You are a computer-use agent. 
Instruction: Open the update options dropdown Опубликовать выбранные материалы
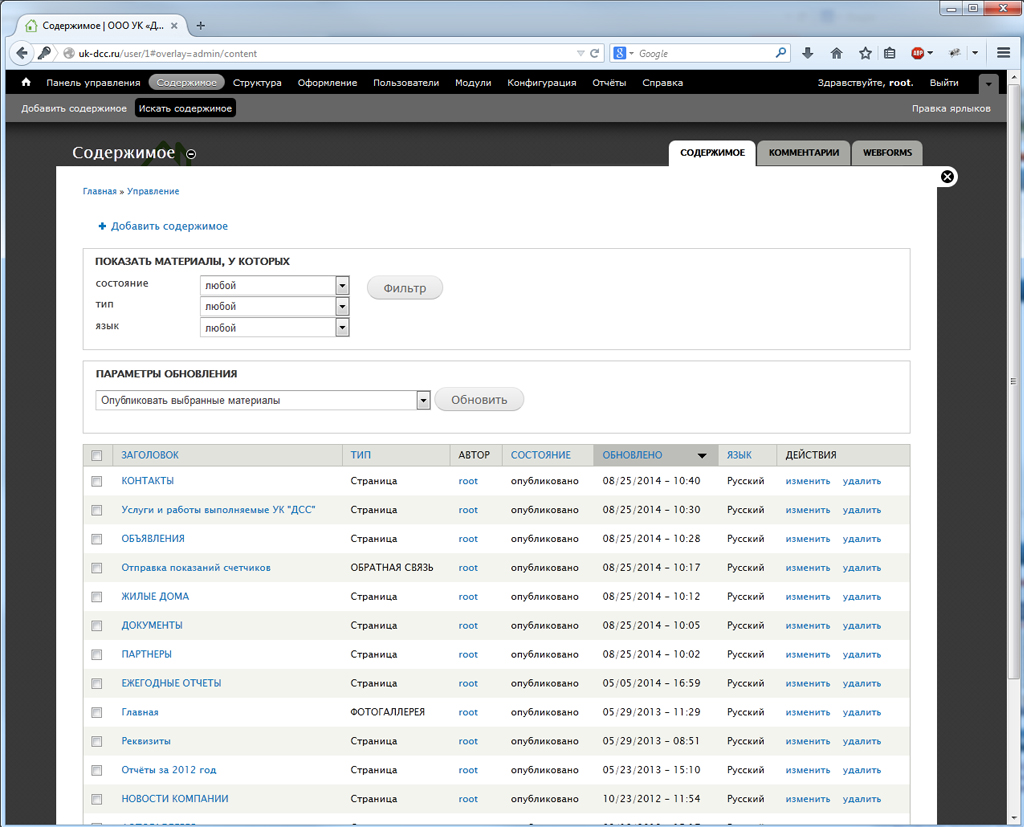(x=263, y=400)
